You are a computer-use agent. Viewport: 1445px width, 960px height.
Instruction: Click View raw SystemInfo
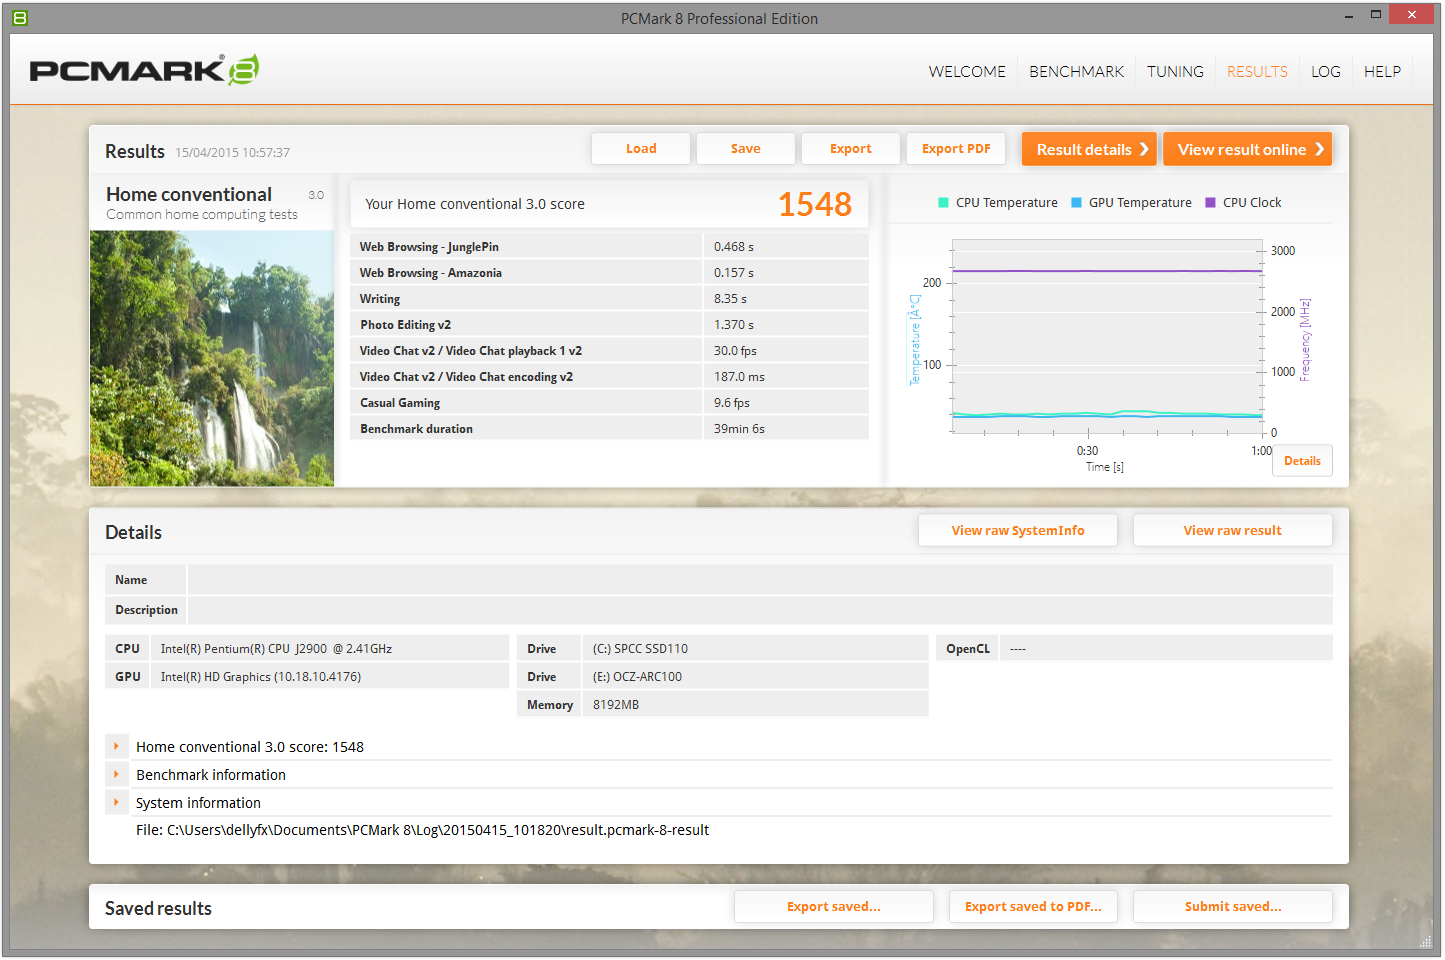[1018, 531]
